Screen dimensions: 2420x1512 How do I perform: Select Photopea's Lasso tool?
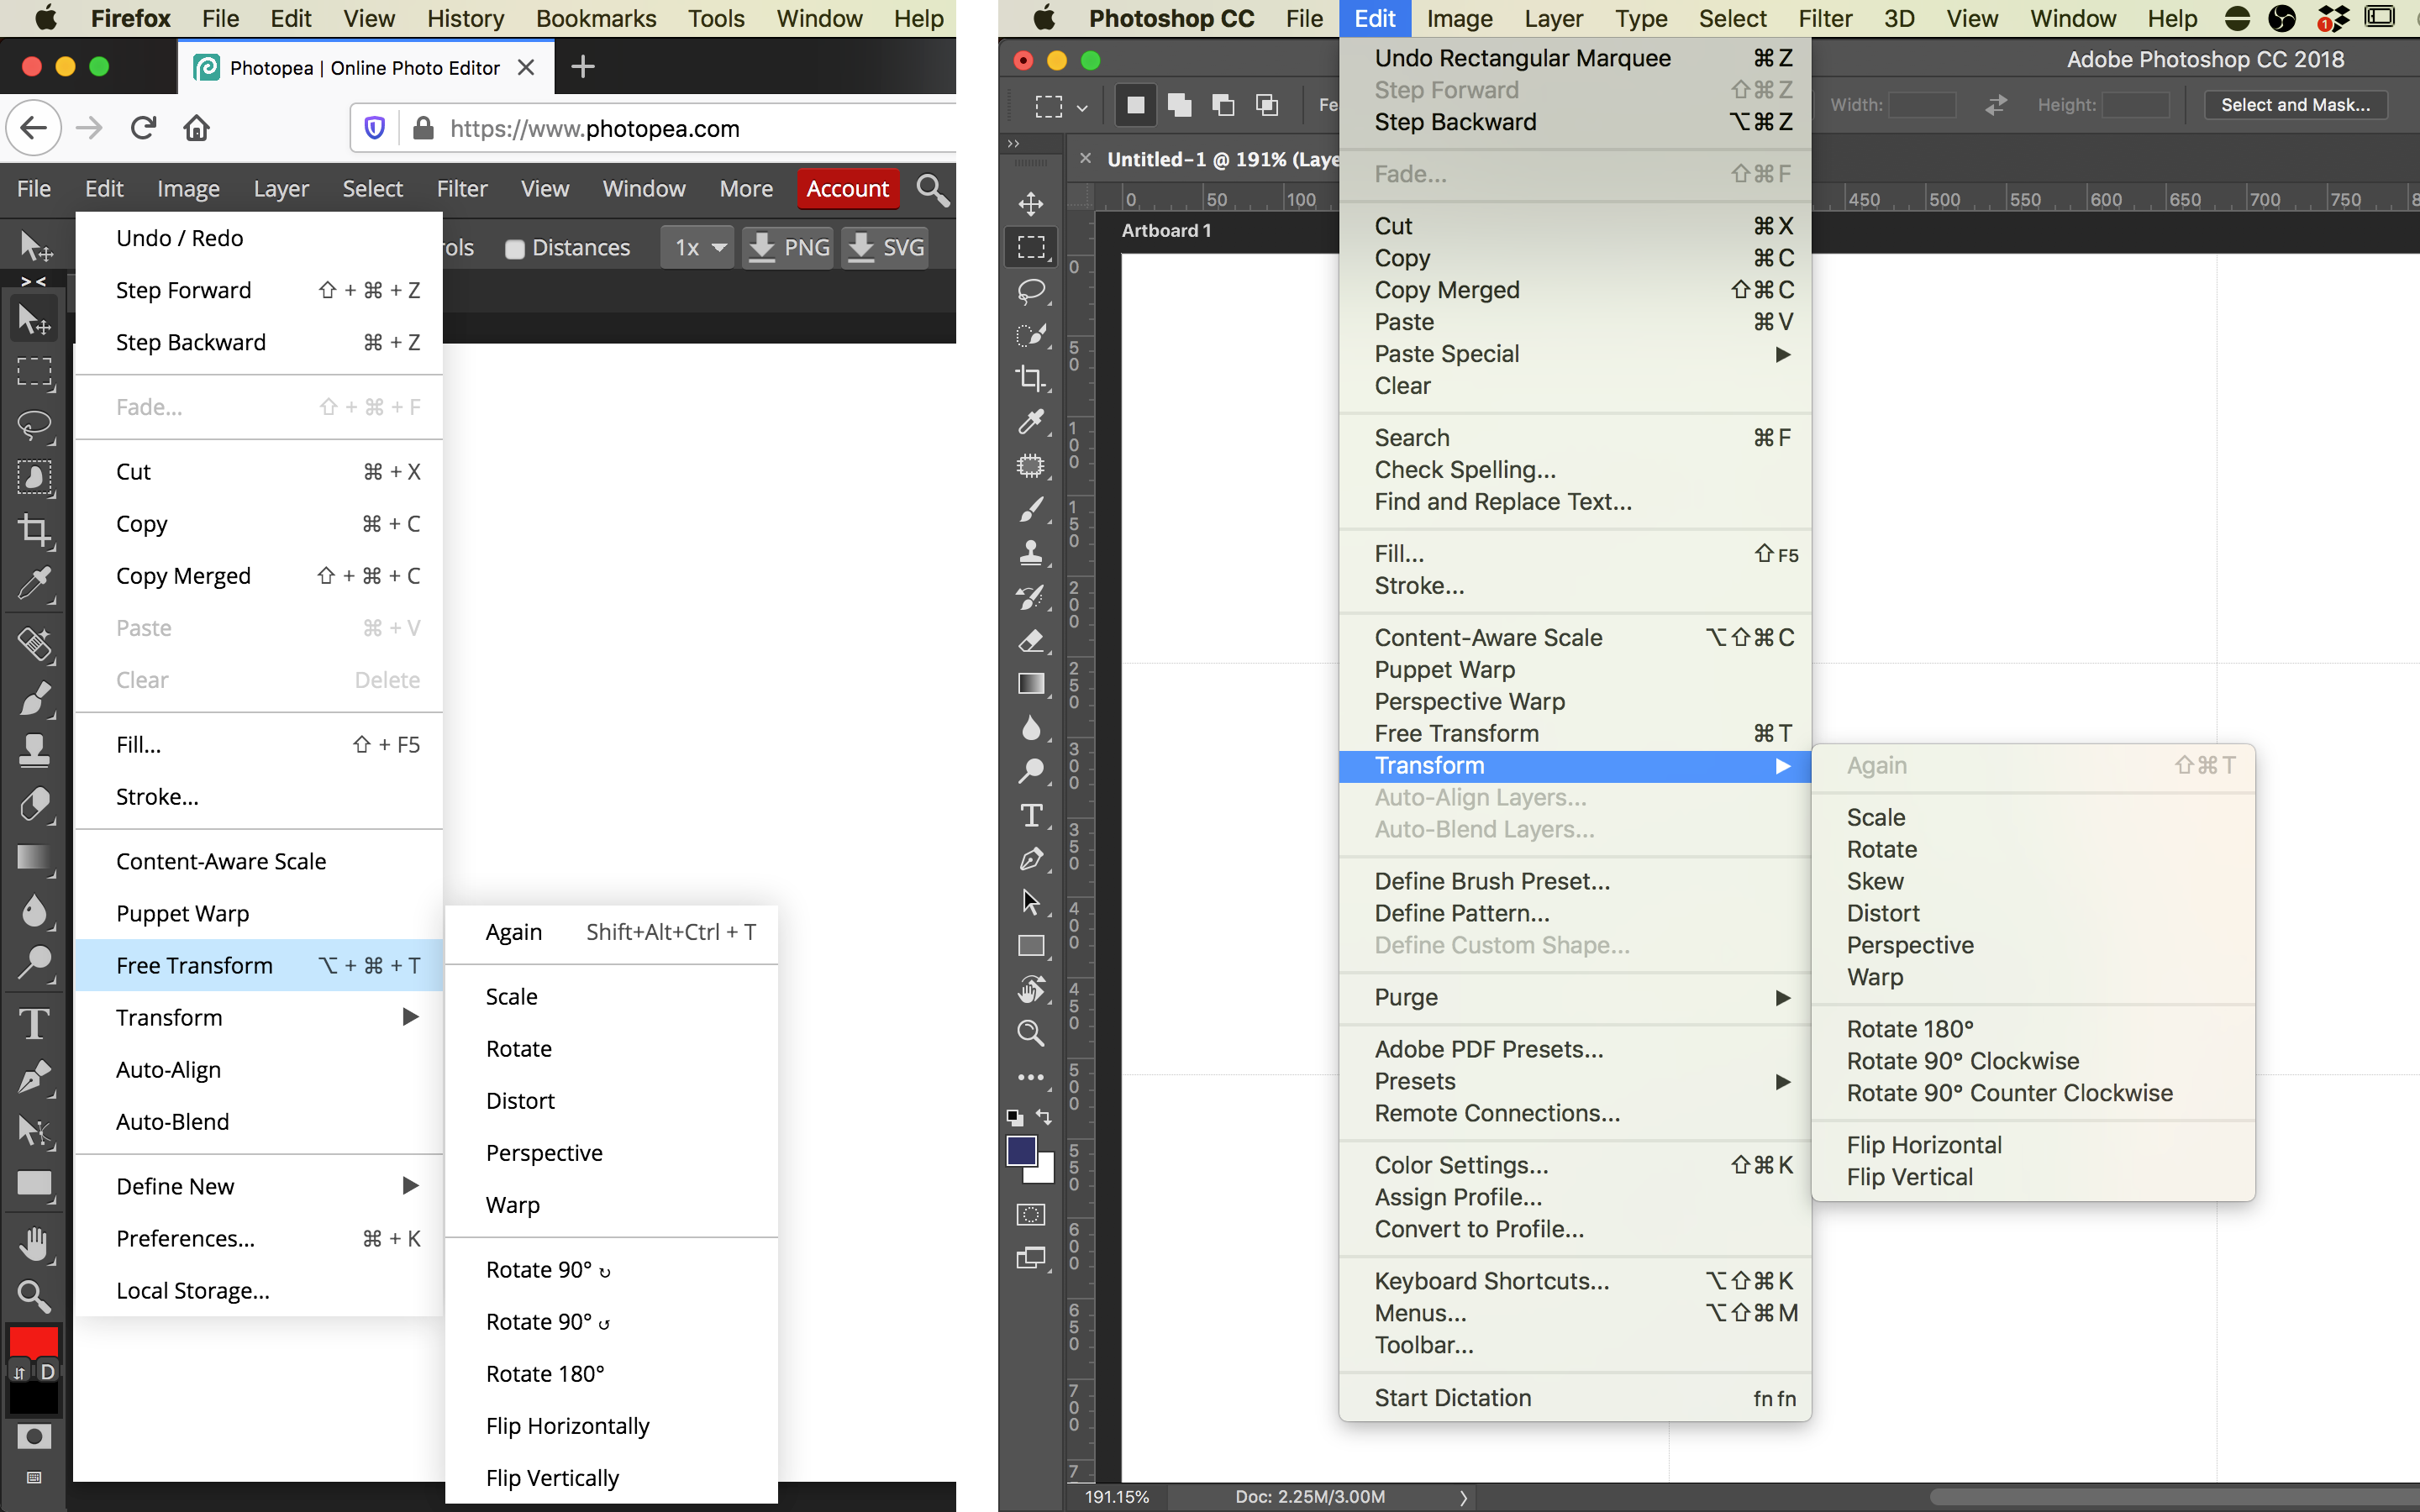34,425
